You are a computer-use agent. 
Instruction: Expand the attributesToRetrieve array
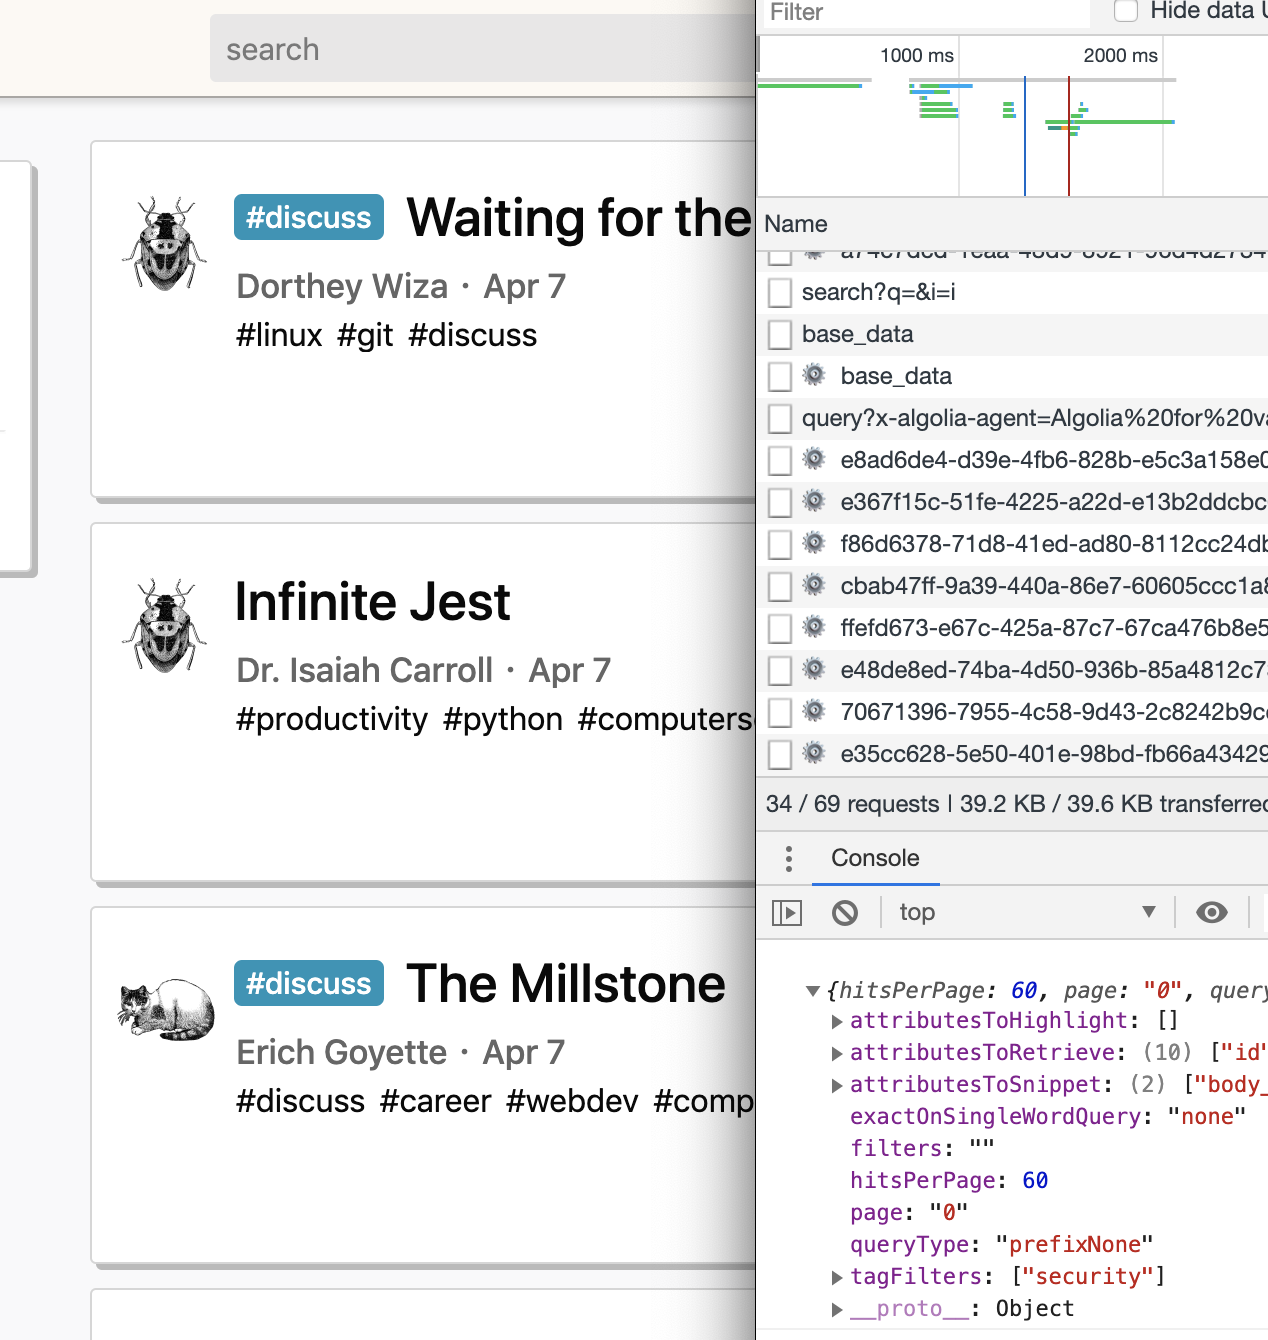tap(837, 1052)
